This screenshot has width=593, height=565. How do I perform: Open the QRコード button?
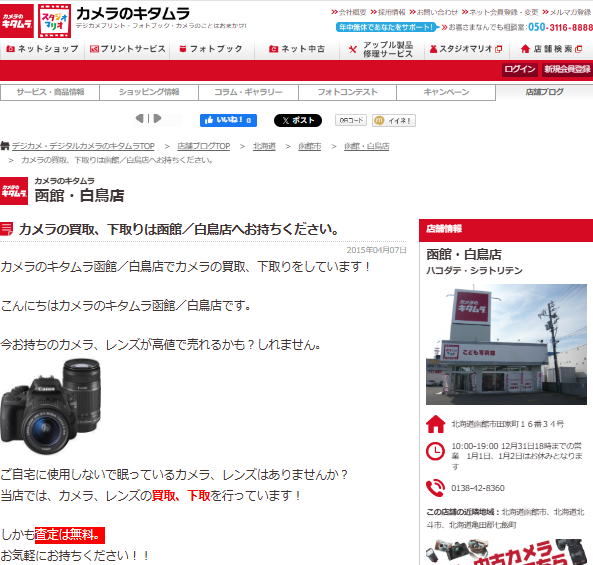[351, 120]
